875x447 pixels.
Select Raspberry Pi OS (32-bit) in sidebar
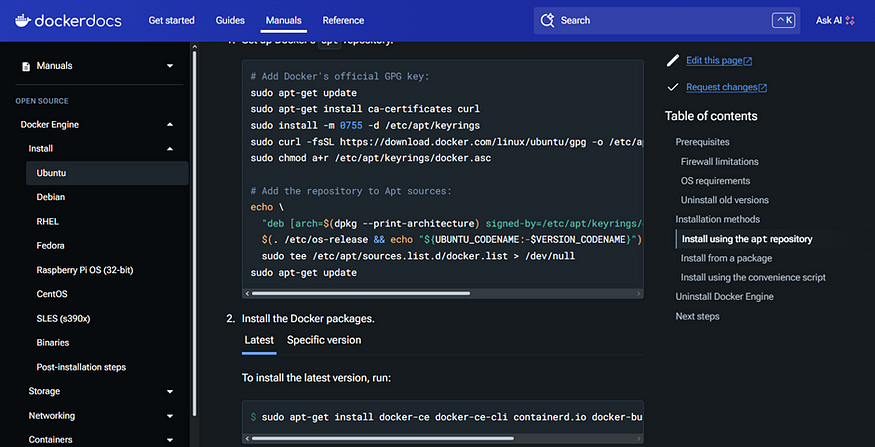[85, 270]
